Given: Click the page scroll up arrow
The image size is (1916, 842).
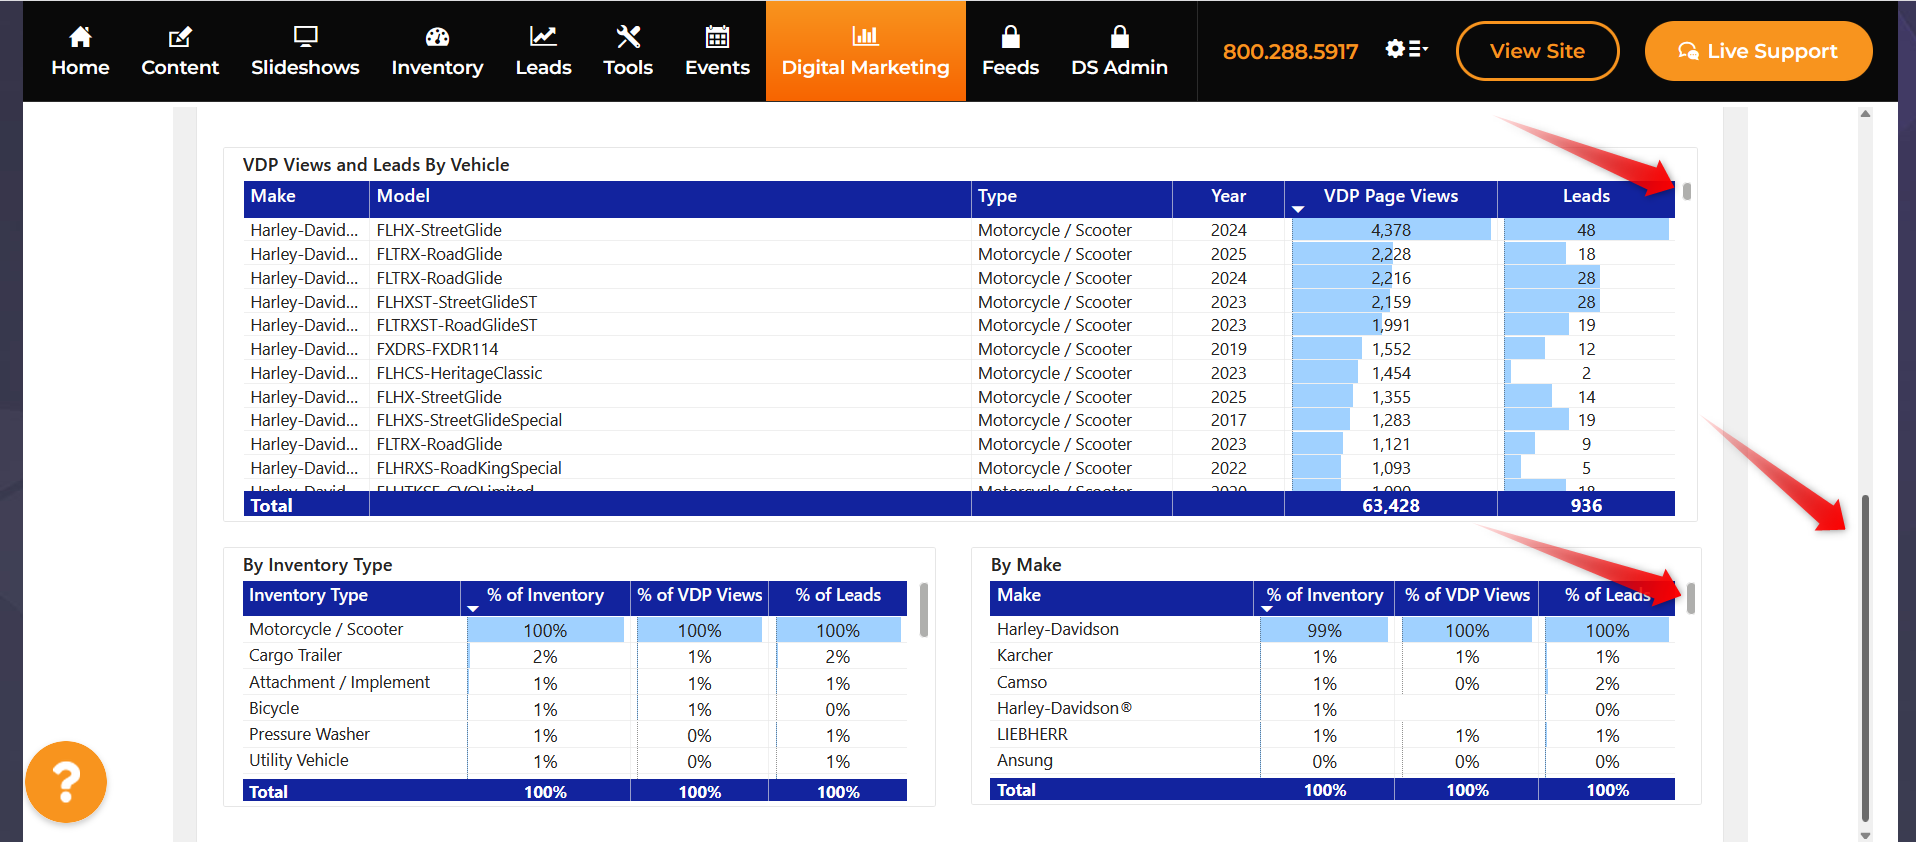Looking at the screenshot, I should [1865, 114].
